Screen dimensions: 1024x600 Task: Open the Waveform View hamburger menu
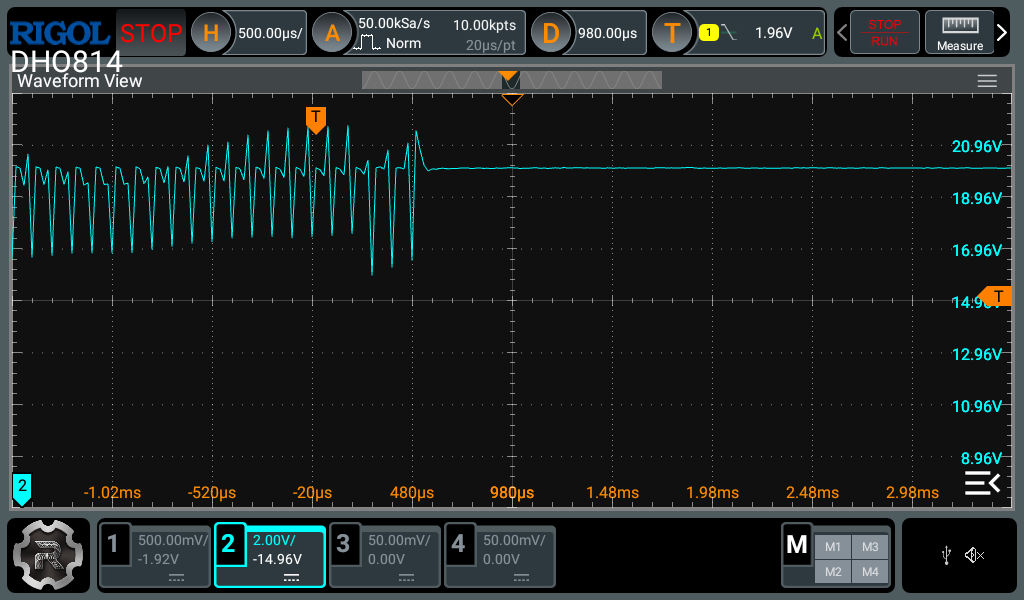pos(987,81)
